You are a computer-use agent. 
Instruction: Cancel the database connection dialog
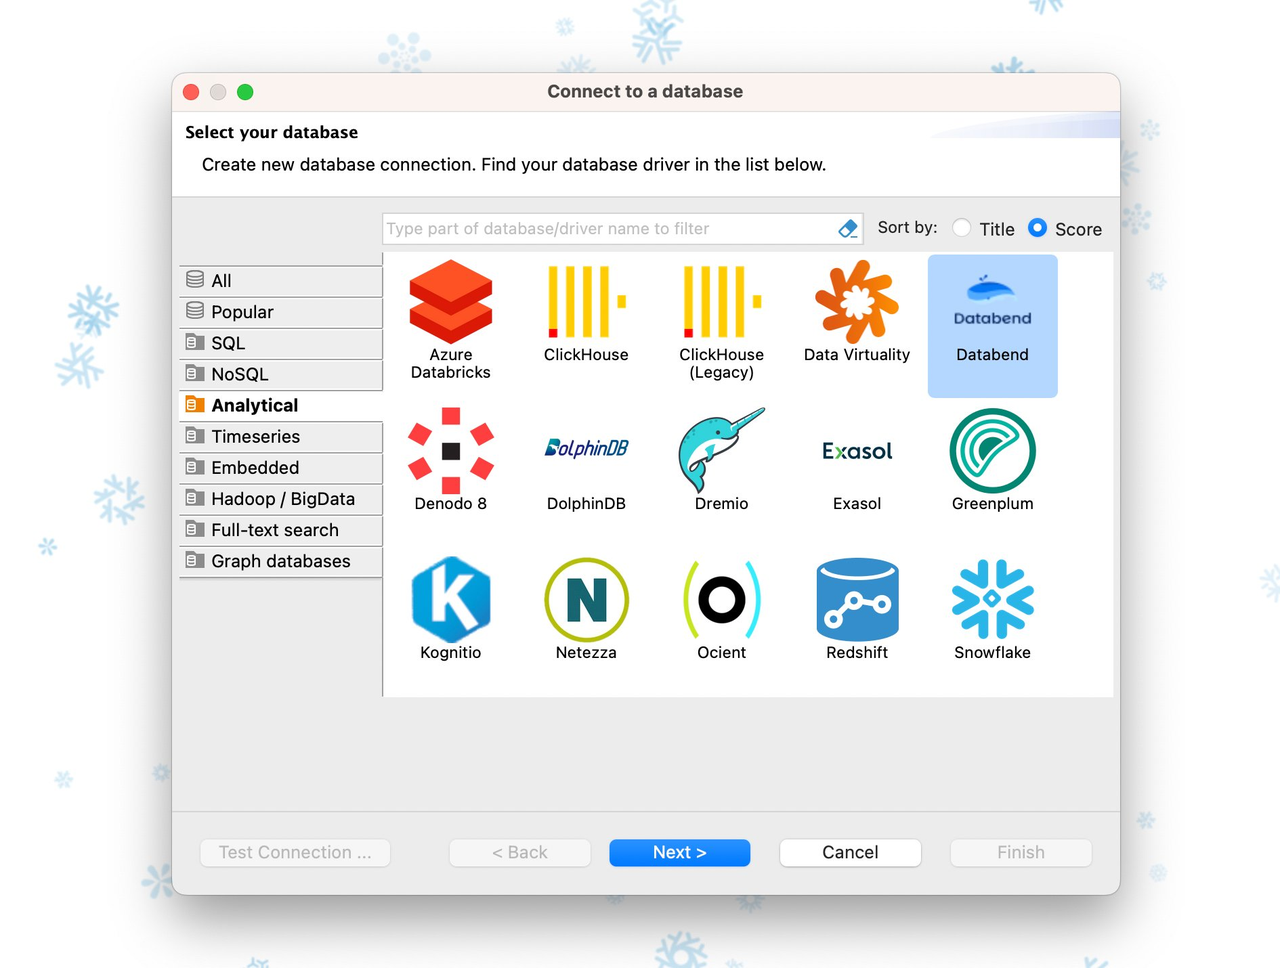[850, 852]
